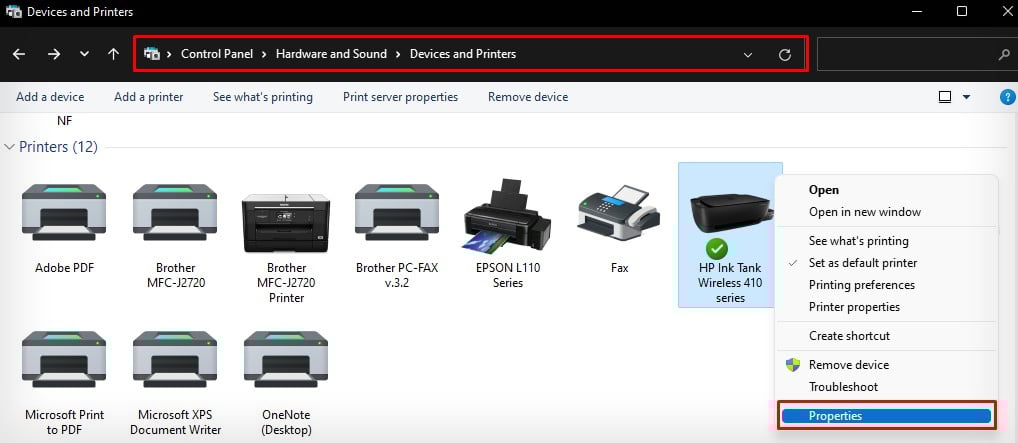The width and height of the screenshot is (1018, 443).
Task: Open the recent locations dropdown arrow
Action: pos(84,55)
